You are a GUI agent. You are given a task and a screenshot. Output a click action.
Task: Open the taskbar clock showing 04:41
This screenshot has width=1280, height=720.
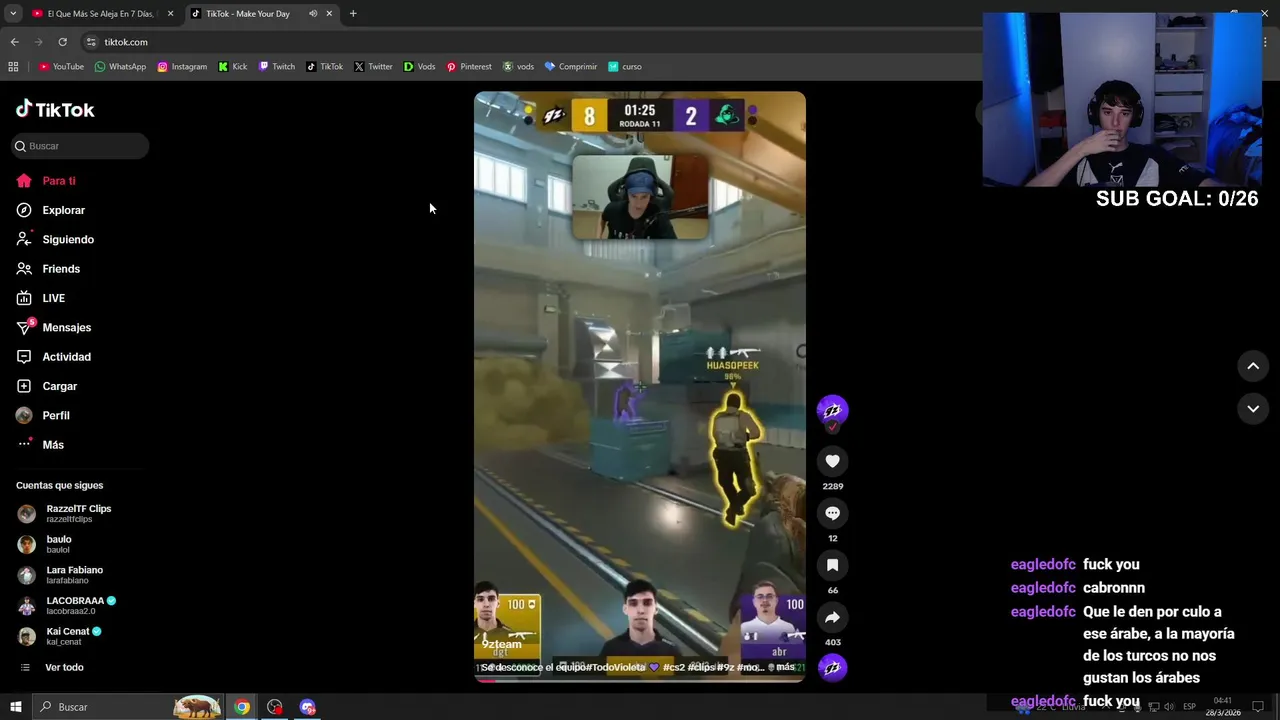[x=1222, y=707]
